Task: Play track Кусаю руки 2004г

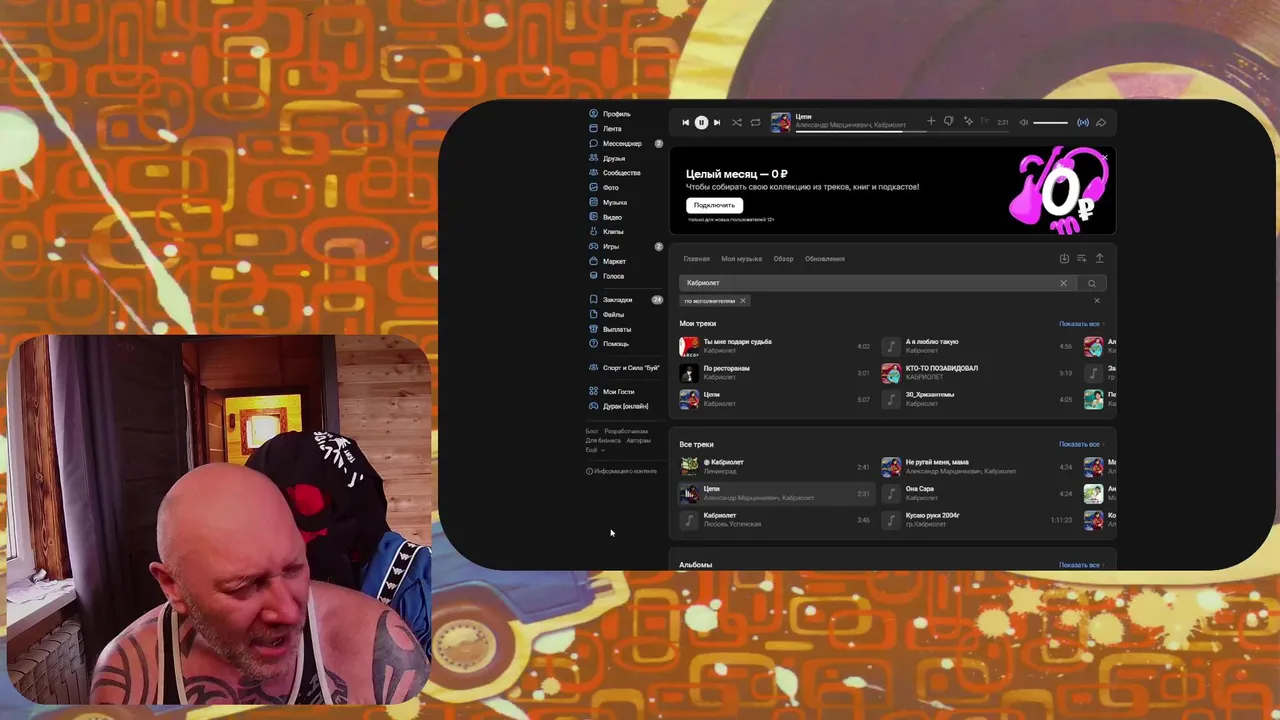Action: pyautogui.click(x=977, y=520)
